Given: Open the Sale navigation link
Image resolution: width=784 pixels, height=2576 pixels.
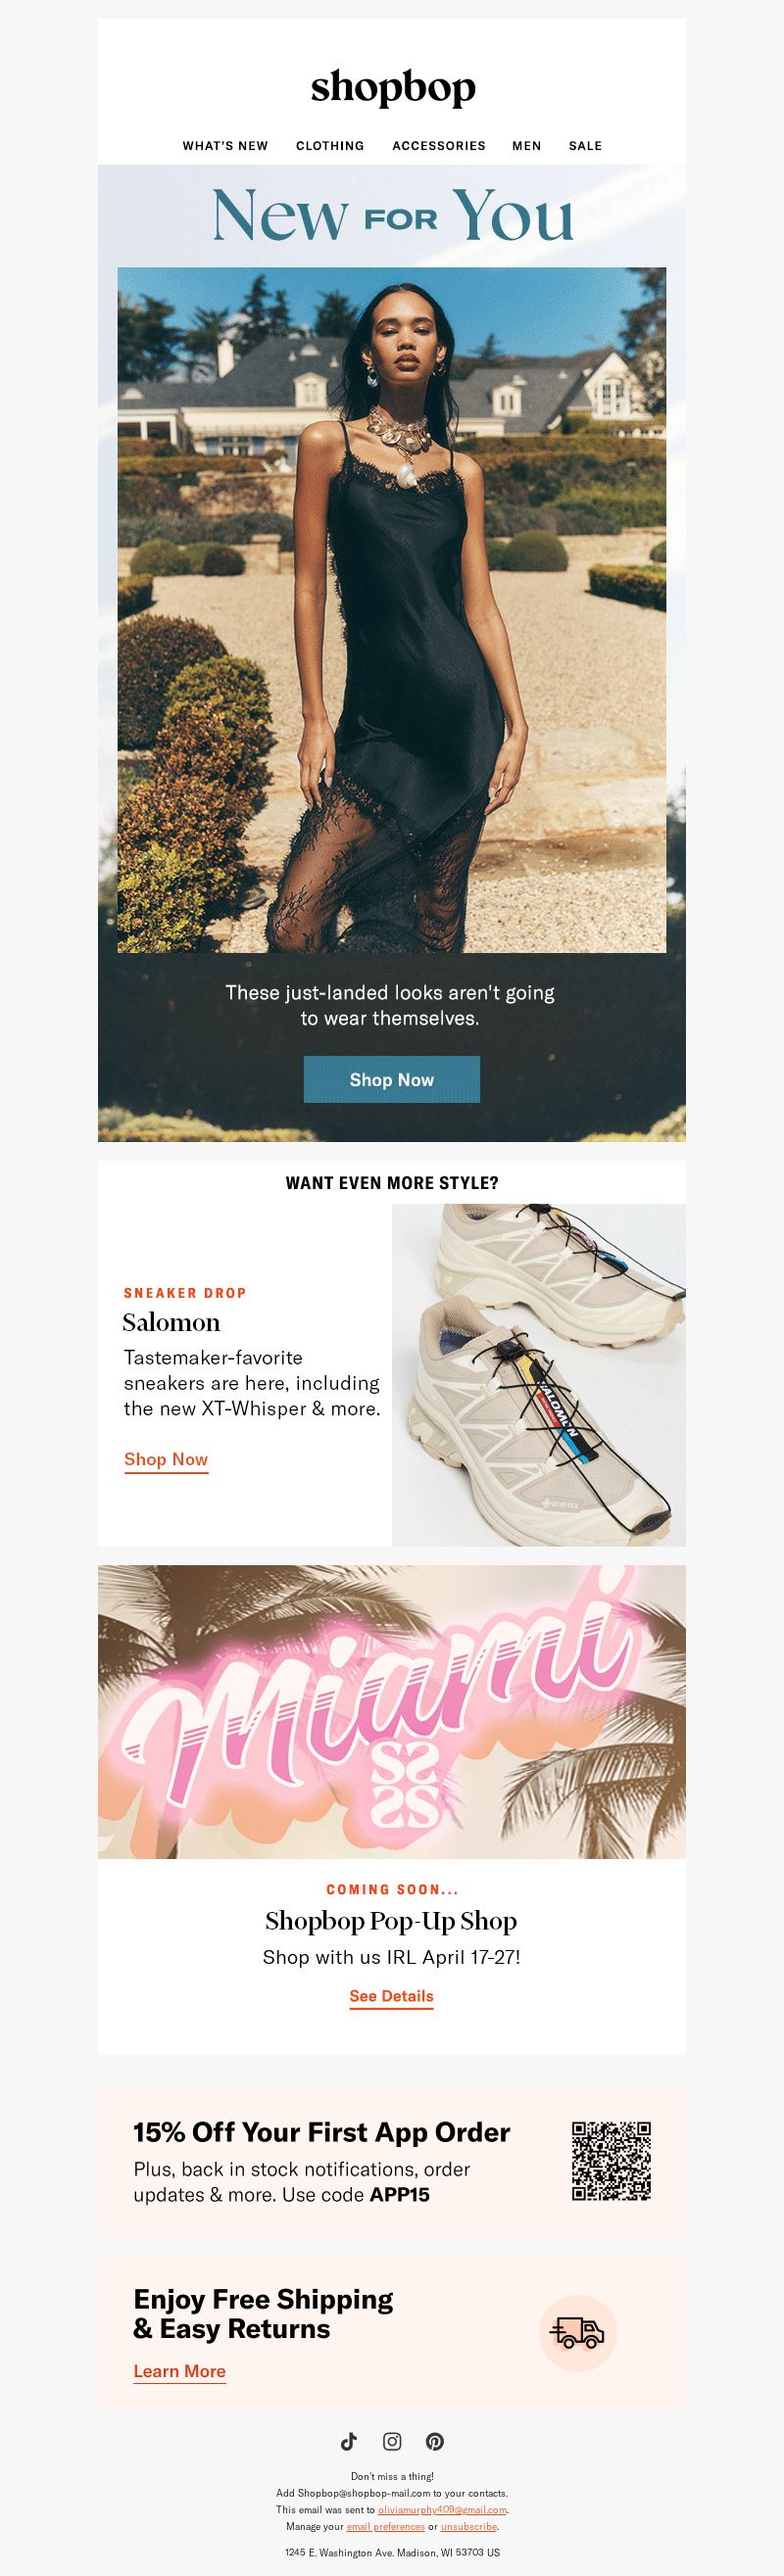Looking at the screenshot, I should (x=585, y=146).
